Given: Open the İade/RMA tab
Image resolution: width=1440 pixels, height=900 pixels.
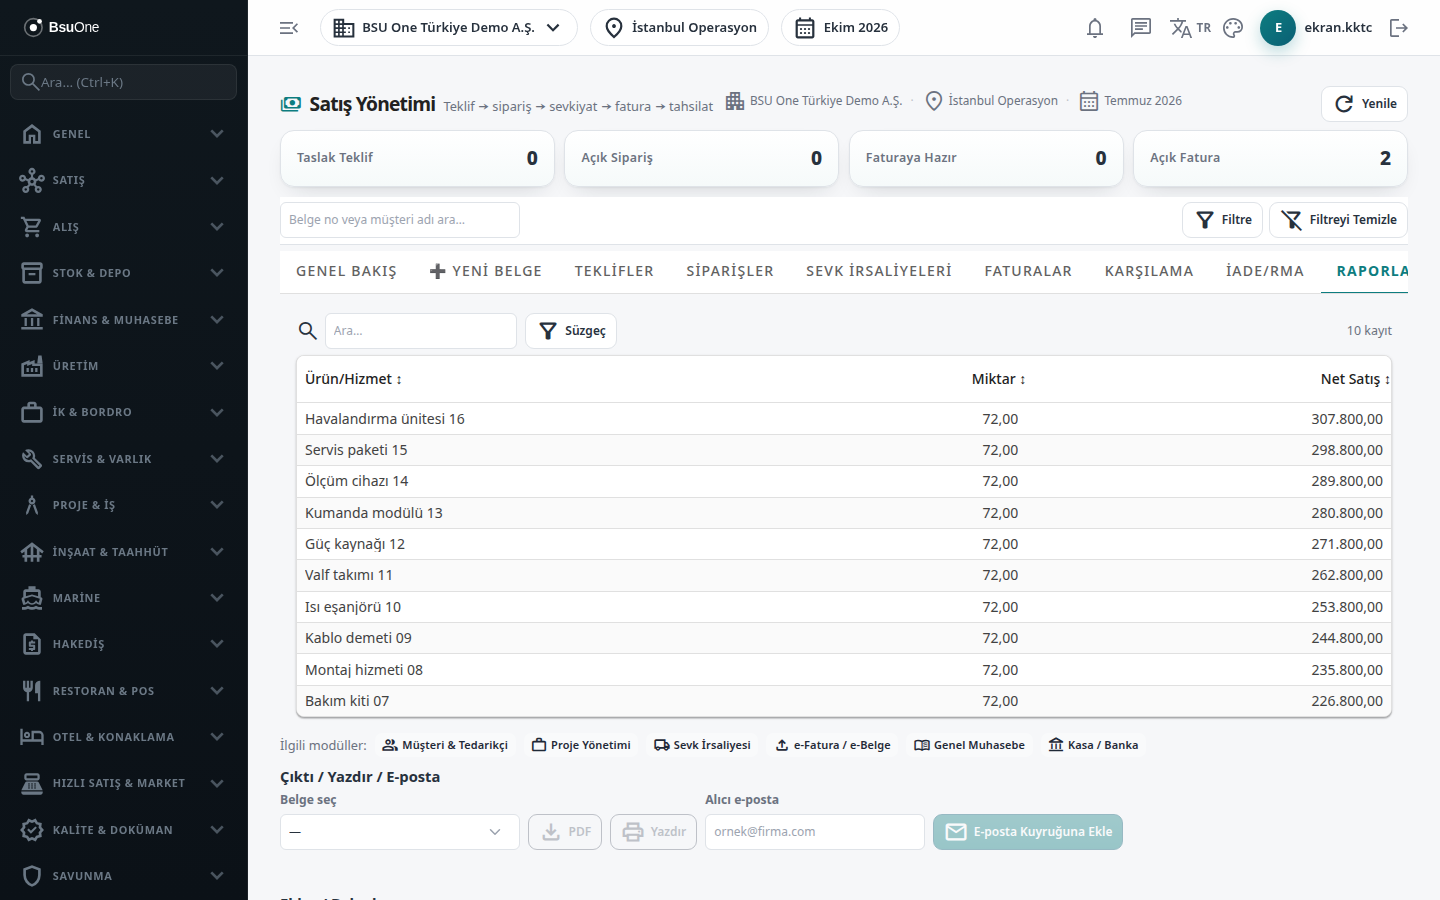Looking at the screenshot, I should (x=1265, y=271).
